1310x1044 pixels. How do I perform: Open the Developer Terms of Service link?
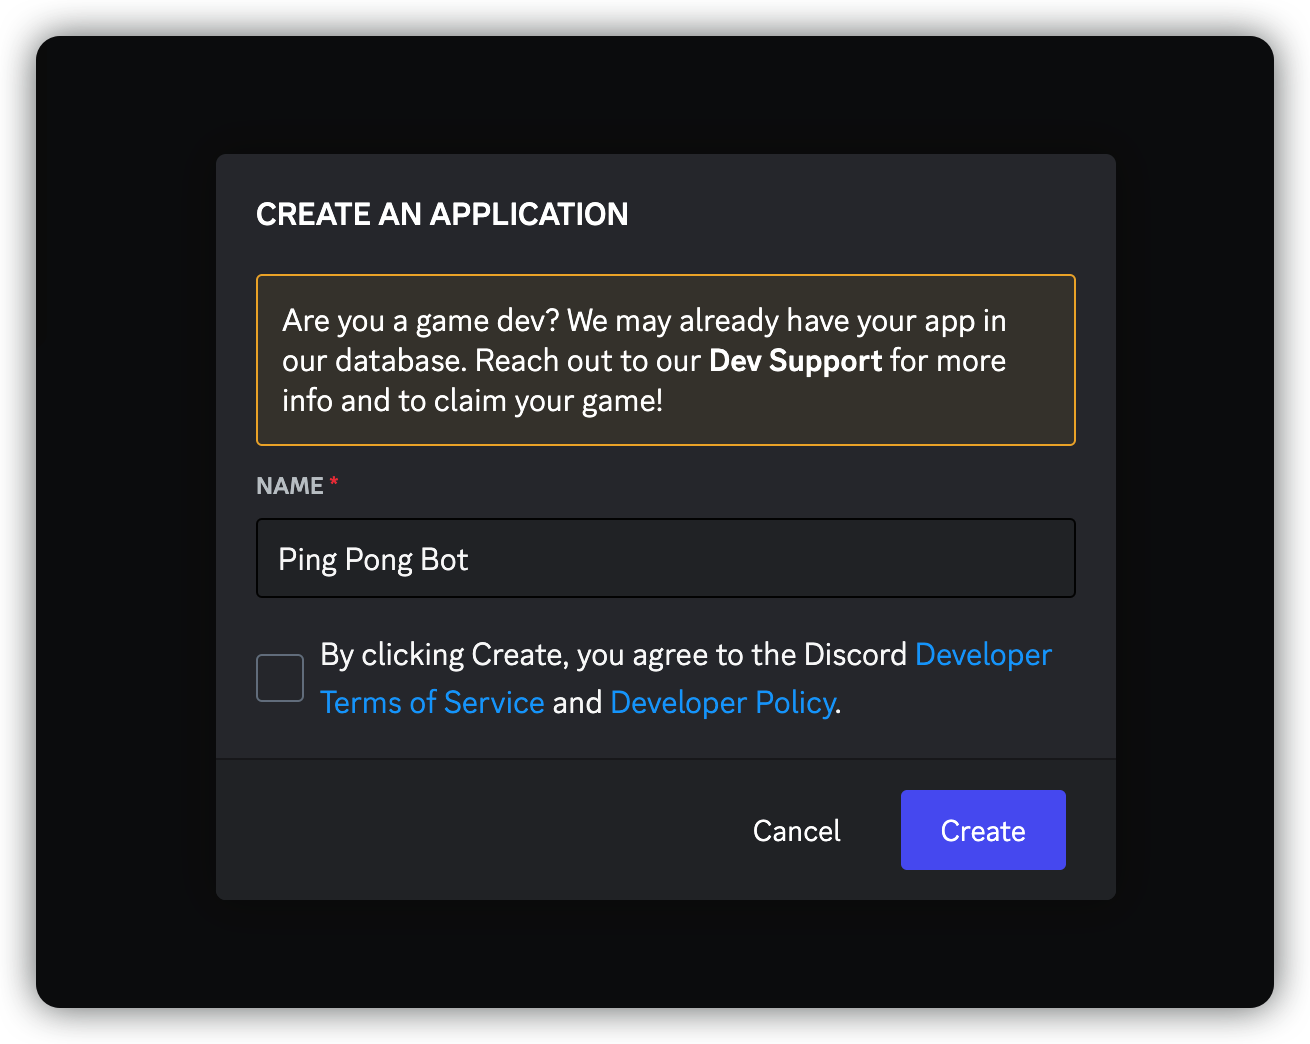tap(433, 702)
